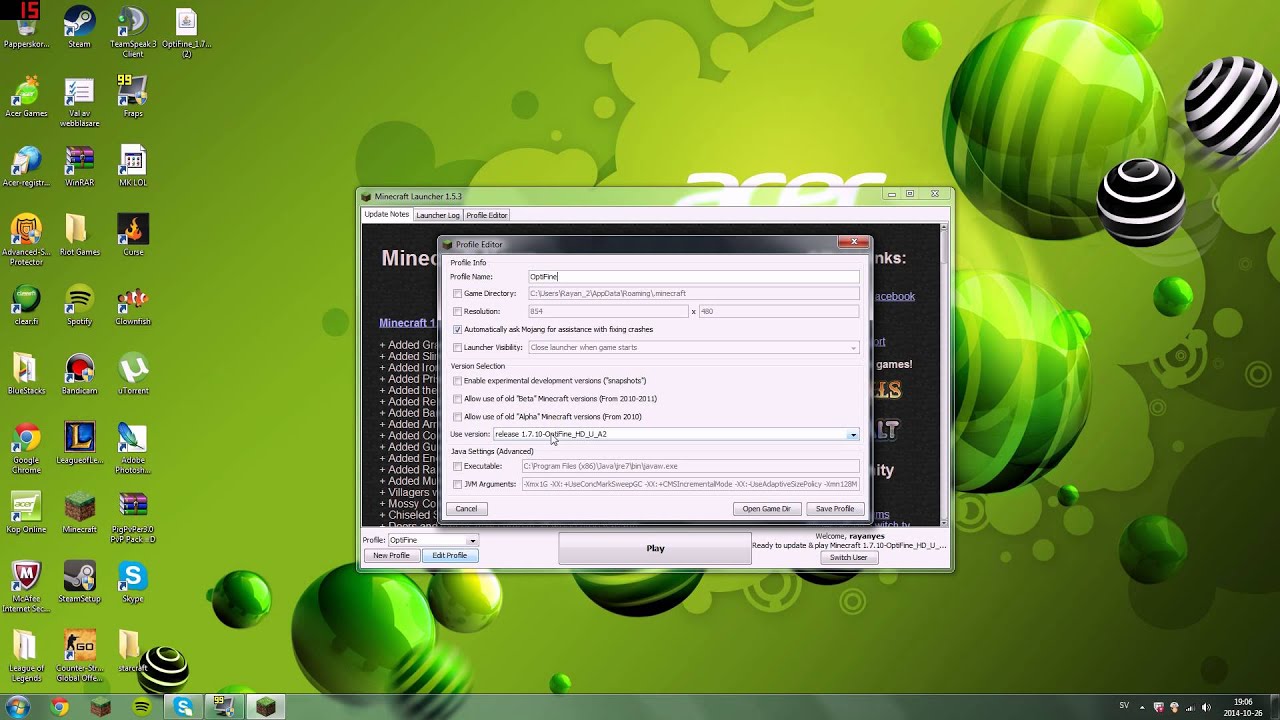1280x720 pixels.
Task: Click the Open Game Dir button
Action: pyautogui.click(x=766, y=509)
